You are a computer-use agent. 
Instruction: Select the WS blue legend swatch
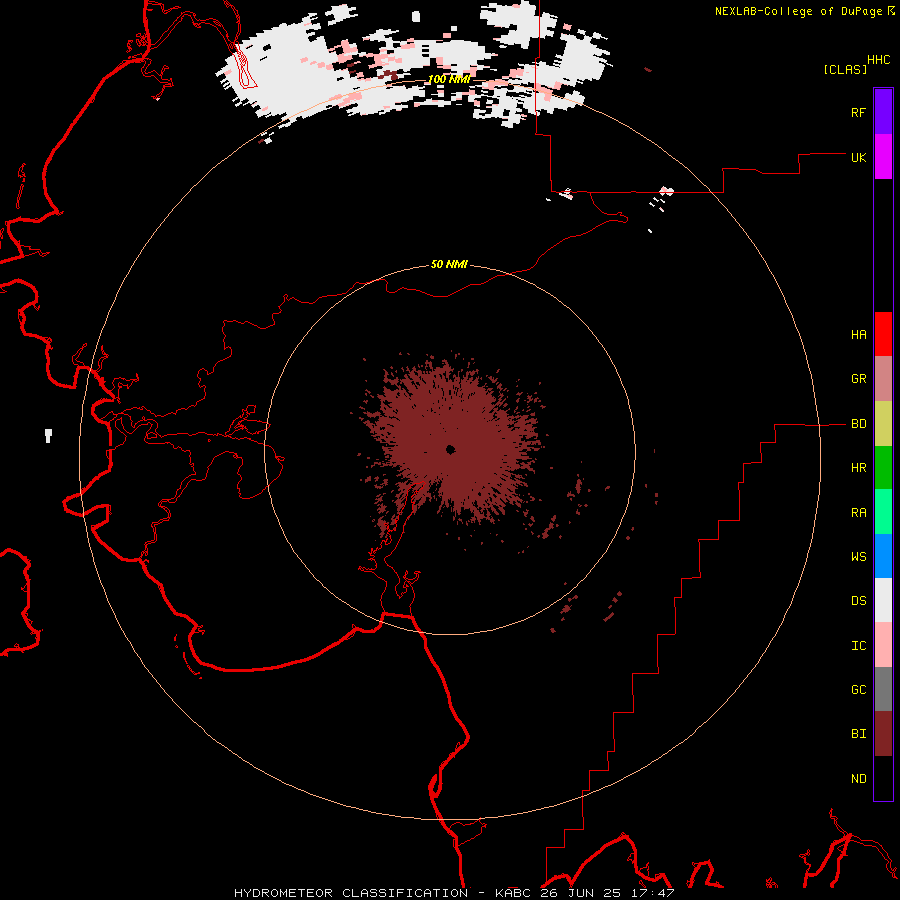pos(883,556)
